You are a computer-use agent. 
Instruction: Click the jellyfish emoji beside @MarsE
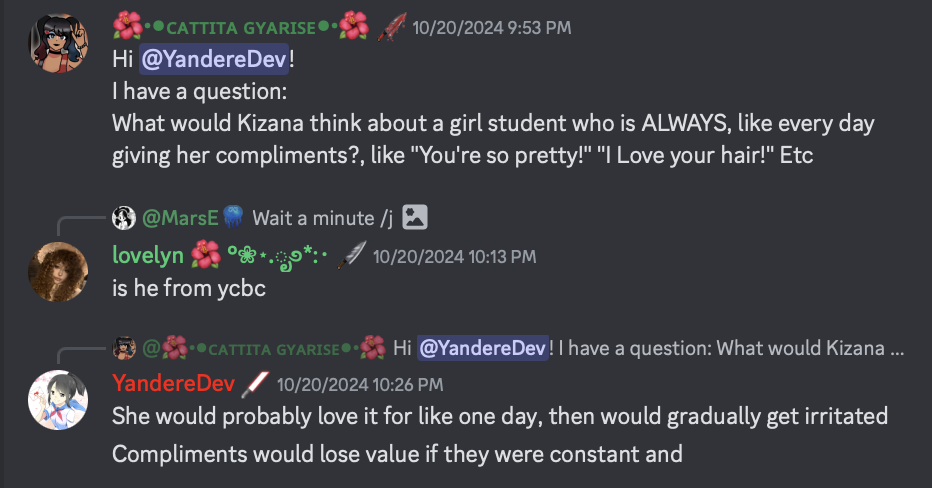(x=233, y=217)
